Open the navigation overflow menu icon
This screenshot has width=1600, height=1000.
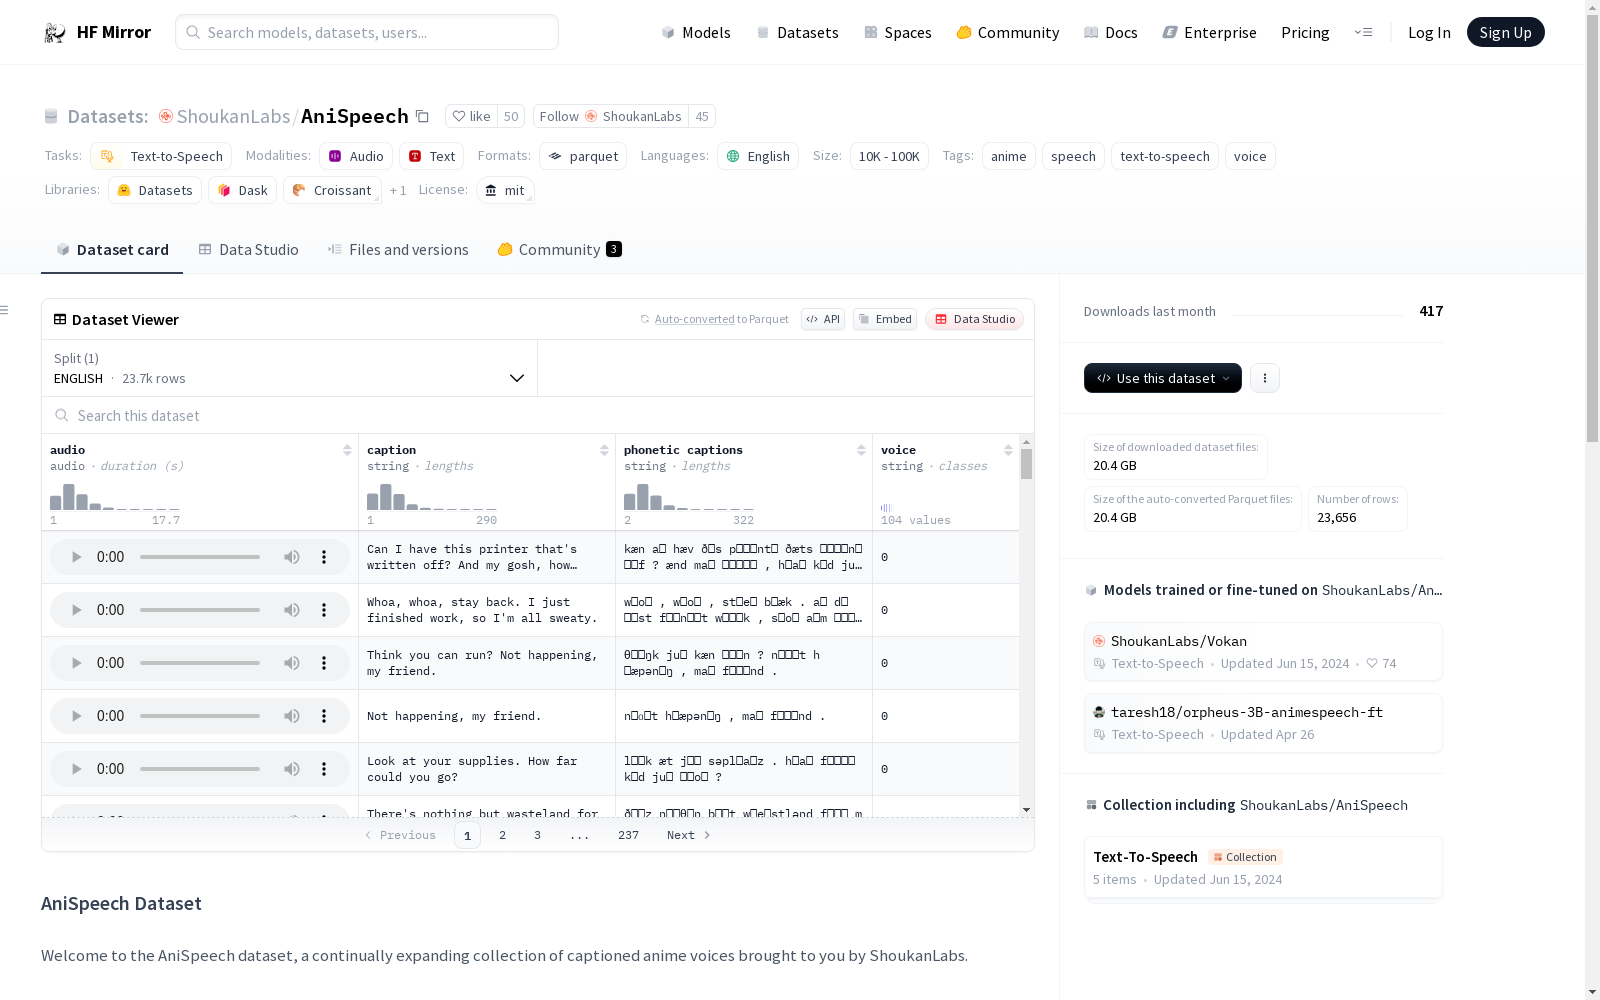tap(1363, 32)
